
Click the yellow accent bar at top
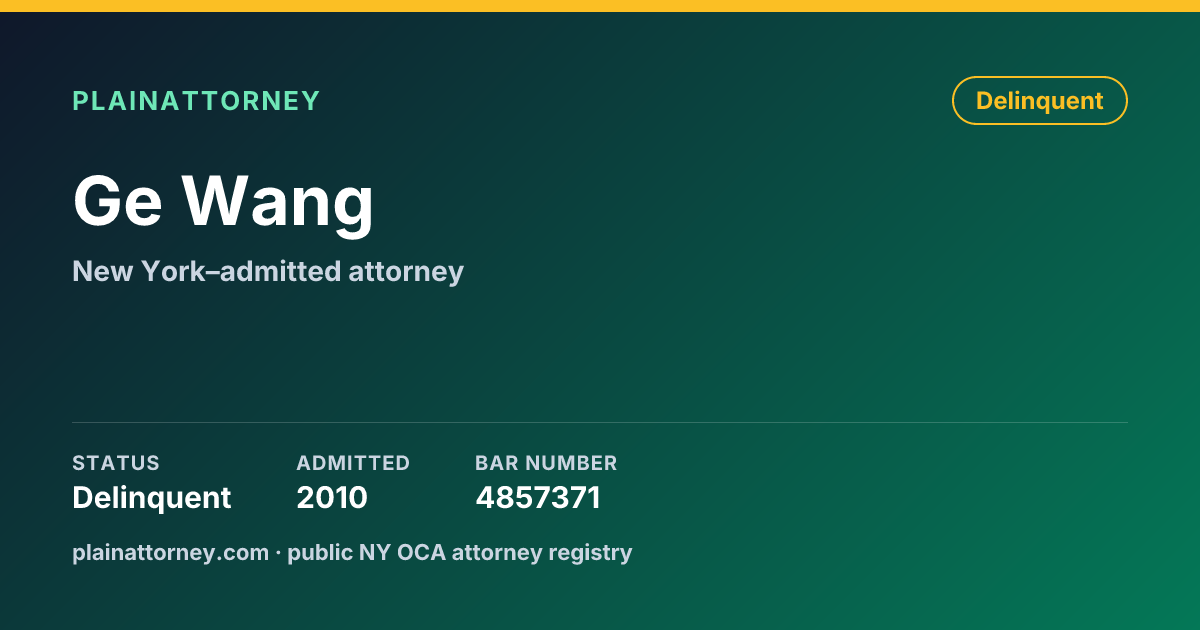600,6
